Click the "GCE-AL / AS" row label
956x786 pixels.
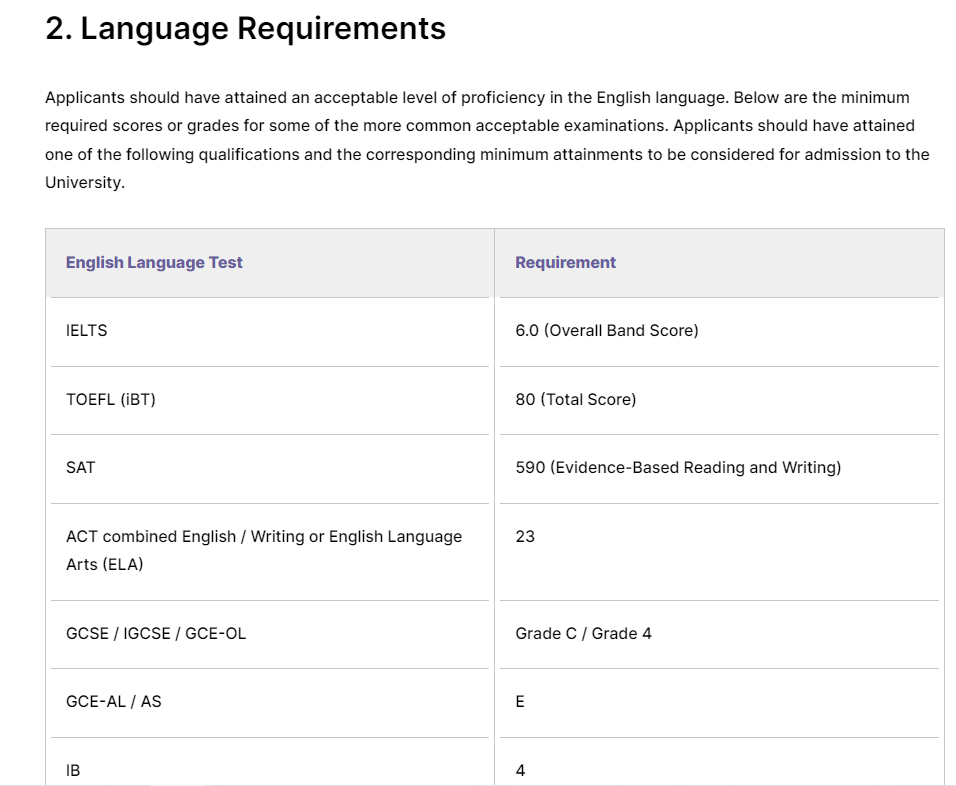coord(113,701)
